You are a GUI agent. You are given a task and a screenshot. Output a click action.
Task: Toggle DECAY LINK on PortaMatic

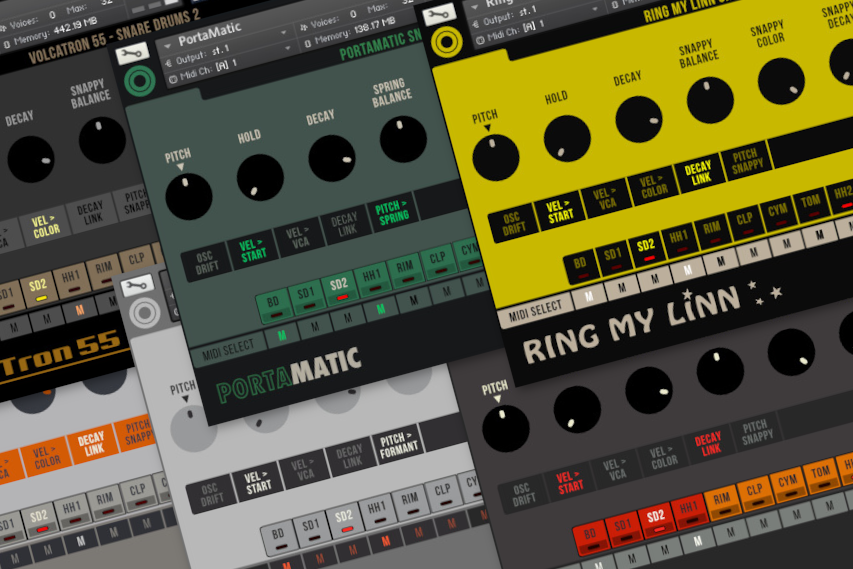345,226
